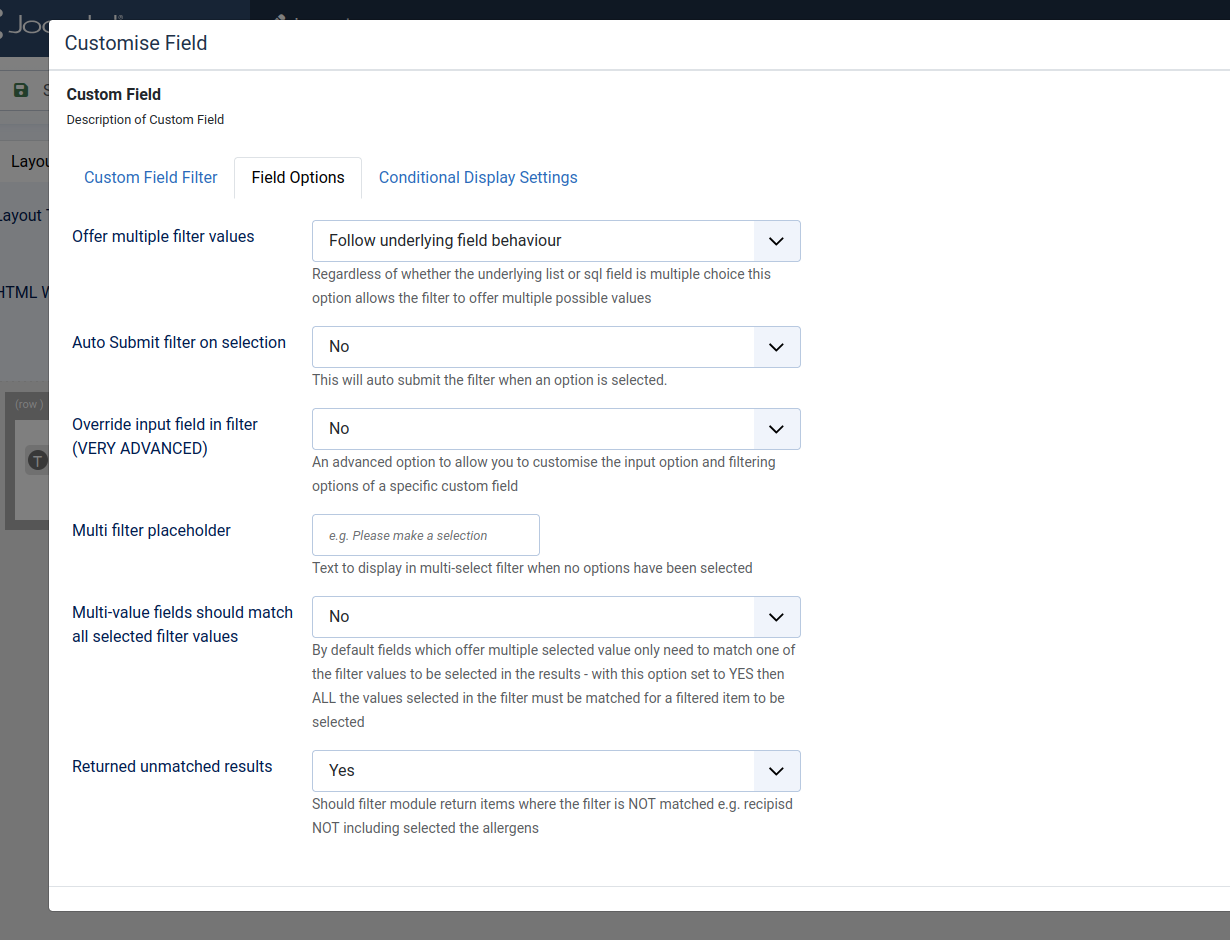Screen dimensions: 1230x940
Task: Click the auto submit help text
Action: coord(489,380)
